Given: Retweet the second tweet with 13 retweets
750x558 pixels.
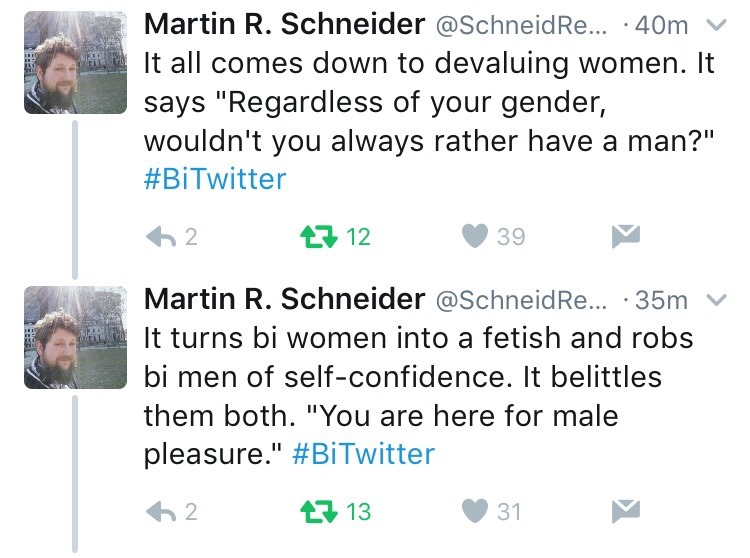Looking at the screenshot, I should [317, 512].
